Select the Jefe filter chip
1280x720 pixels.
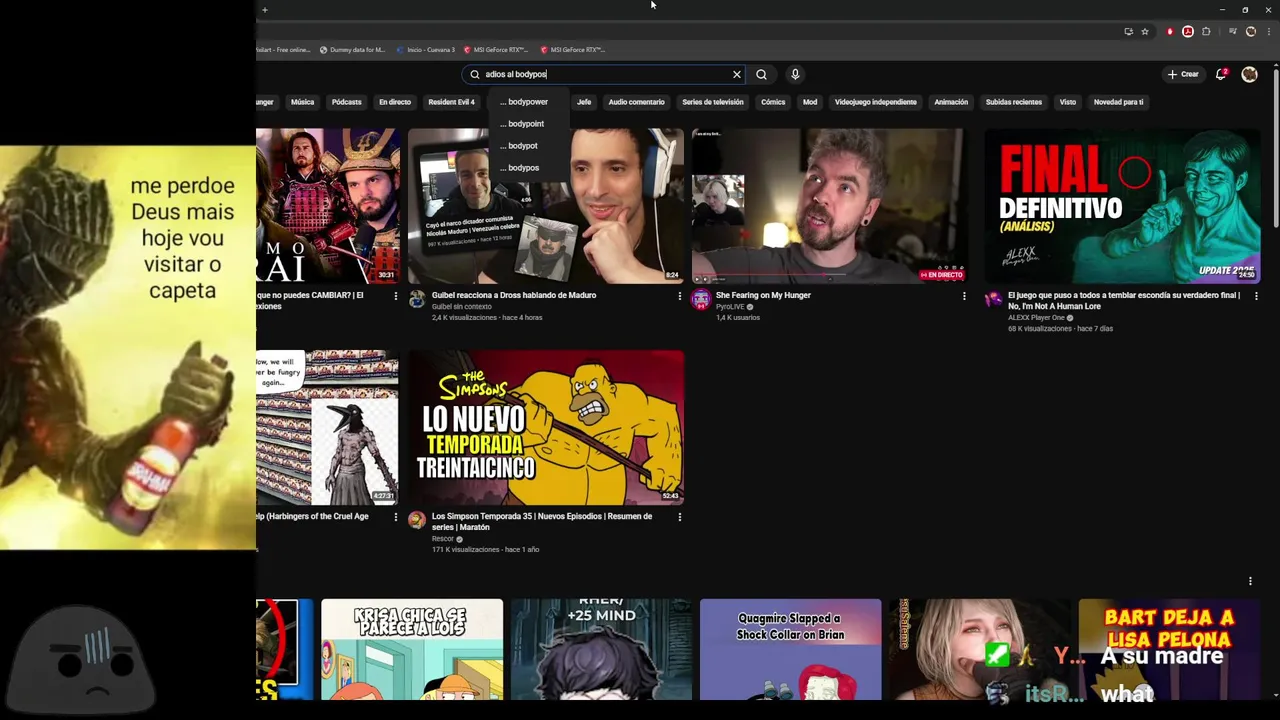pyautogui.click(x=584, y=102)
